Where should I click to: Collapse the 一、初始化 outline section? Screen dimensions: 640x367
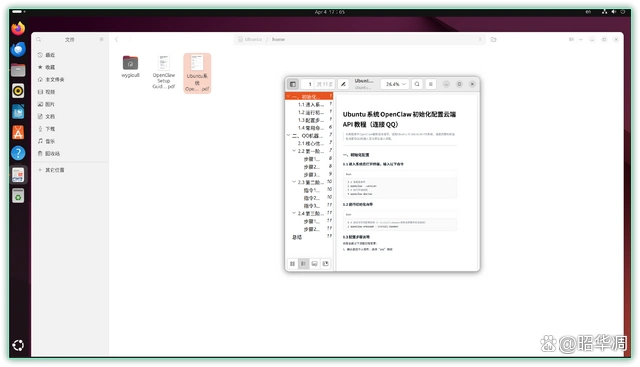[288, 96]
